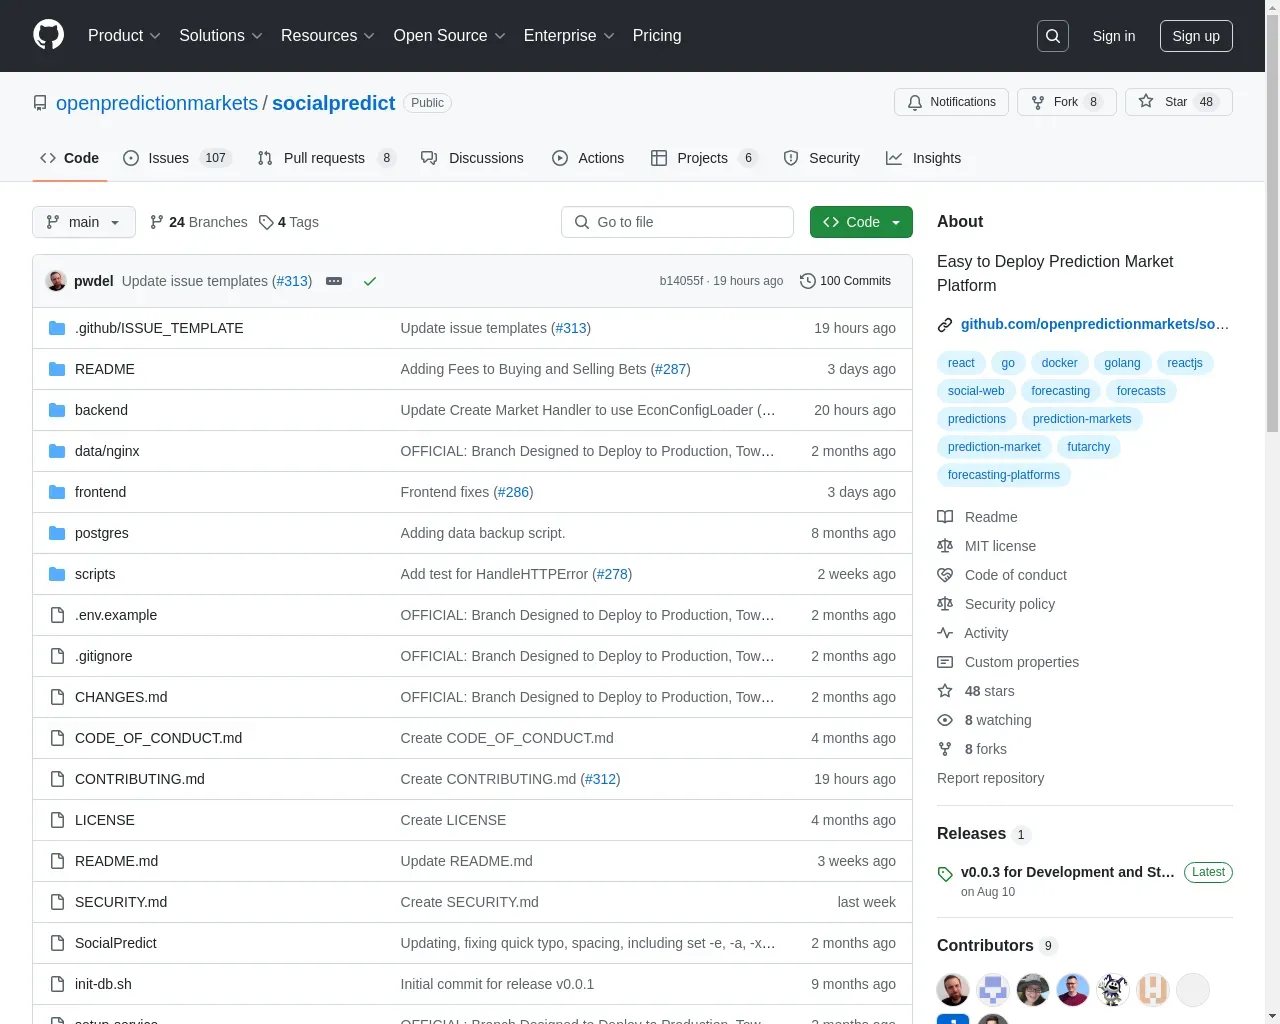Expand the Resources menu

pos(328,36)
